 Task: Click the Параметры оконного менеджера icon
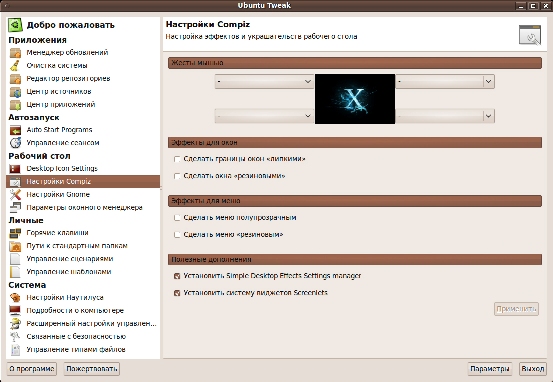15,207
